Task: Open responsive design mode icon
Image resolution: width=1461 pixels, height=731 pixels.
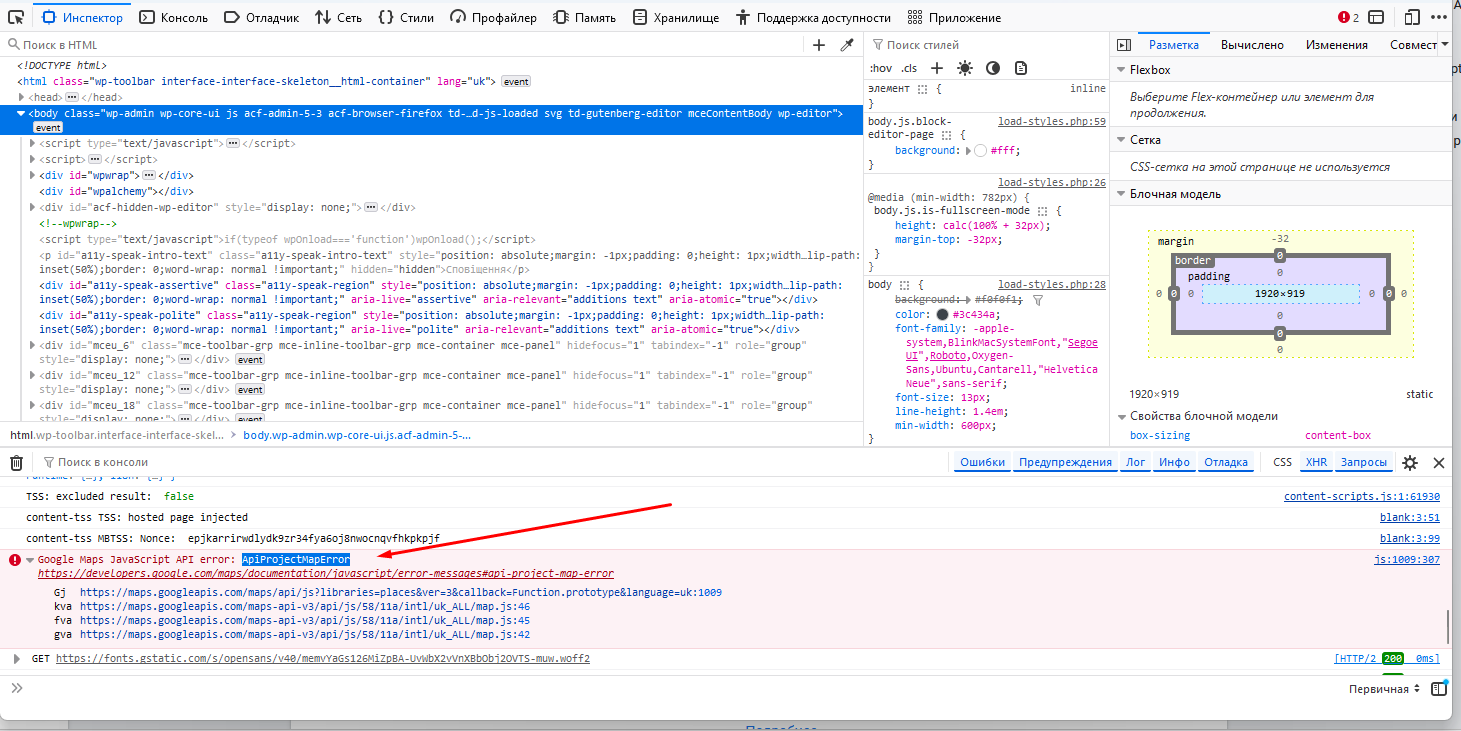Action: pyautogui.click(x=1412, y=17)
